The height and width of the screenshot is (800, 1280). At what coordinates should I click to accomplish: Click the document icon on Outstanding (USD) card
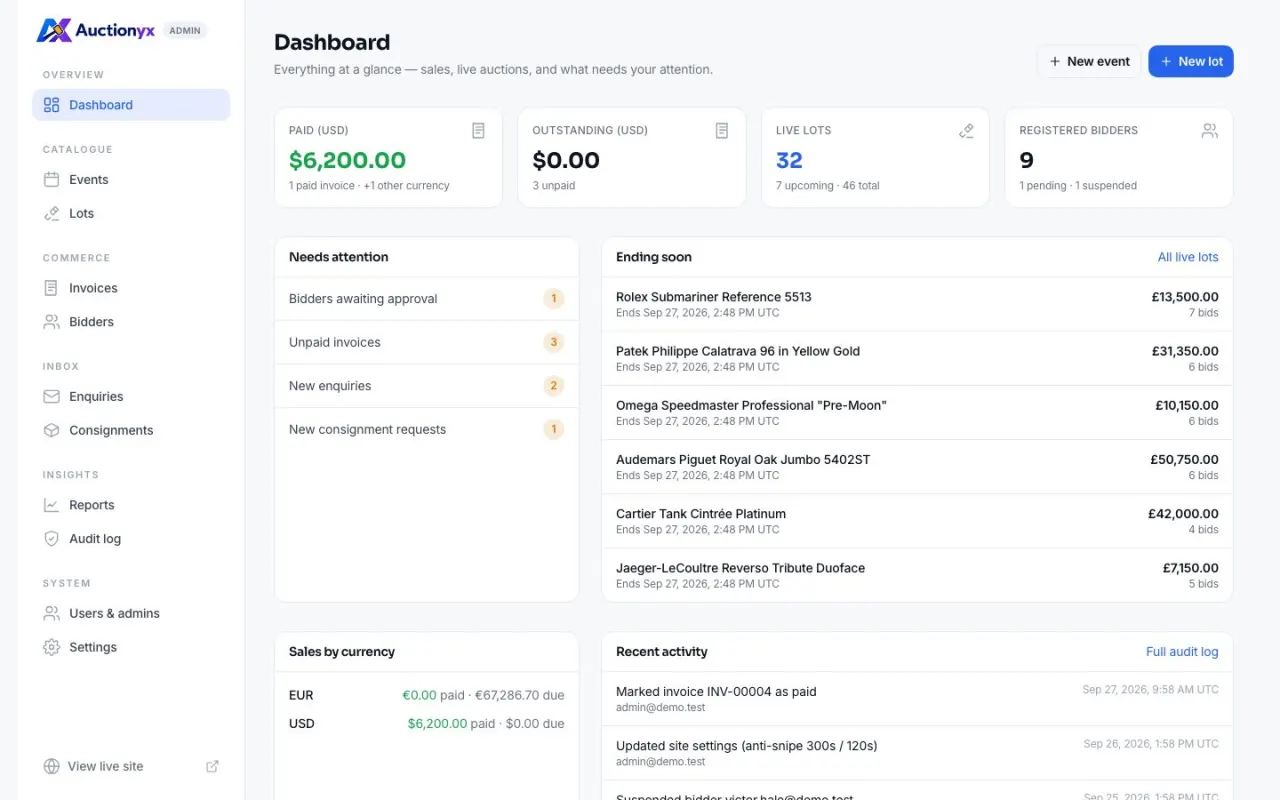coord(722,131)
